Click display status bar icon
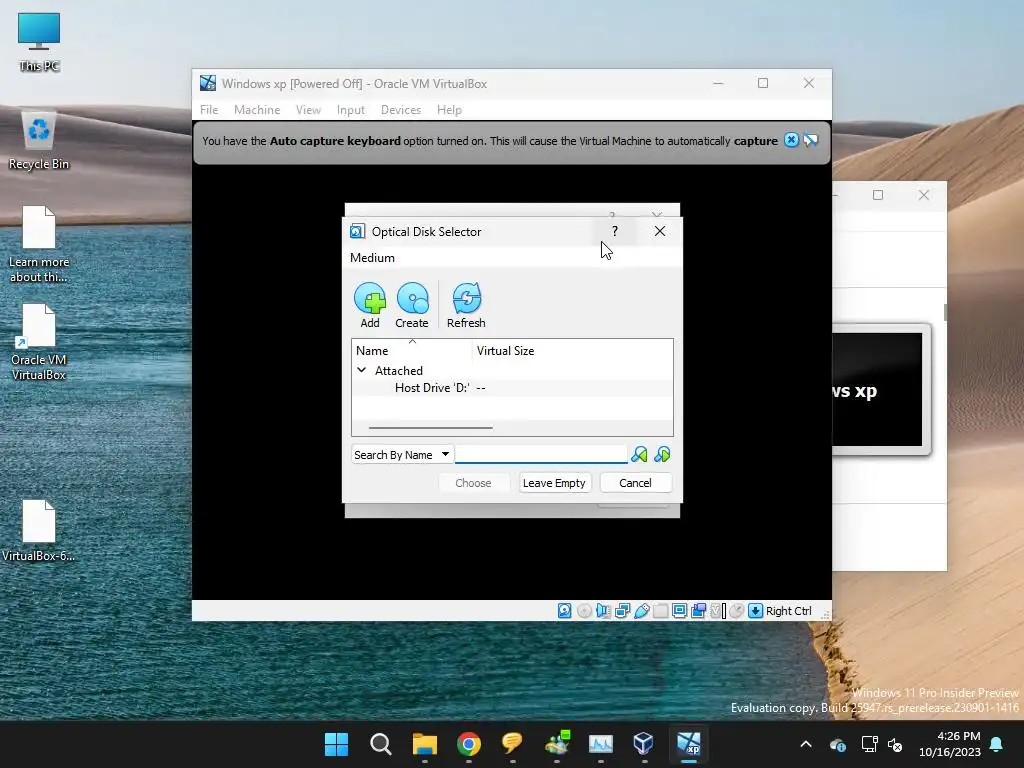The image size is (1024, 768). pos(679,611)
